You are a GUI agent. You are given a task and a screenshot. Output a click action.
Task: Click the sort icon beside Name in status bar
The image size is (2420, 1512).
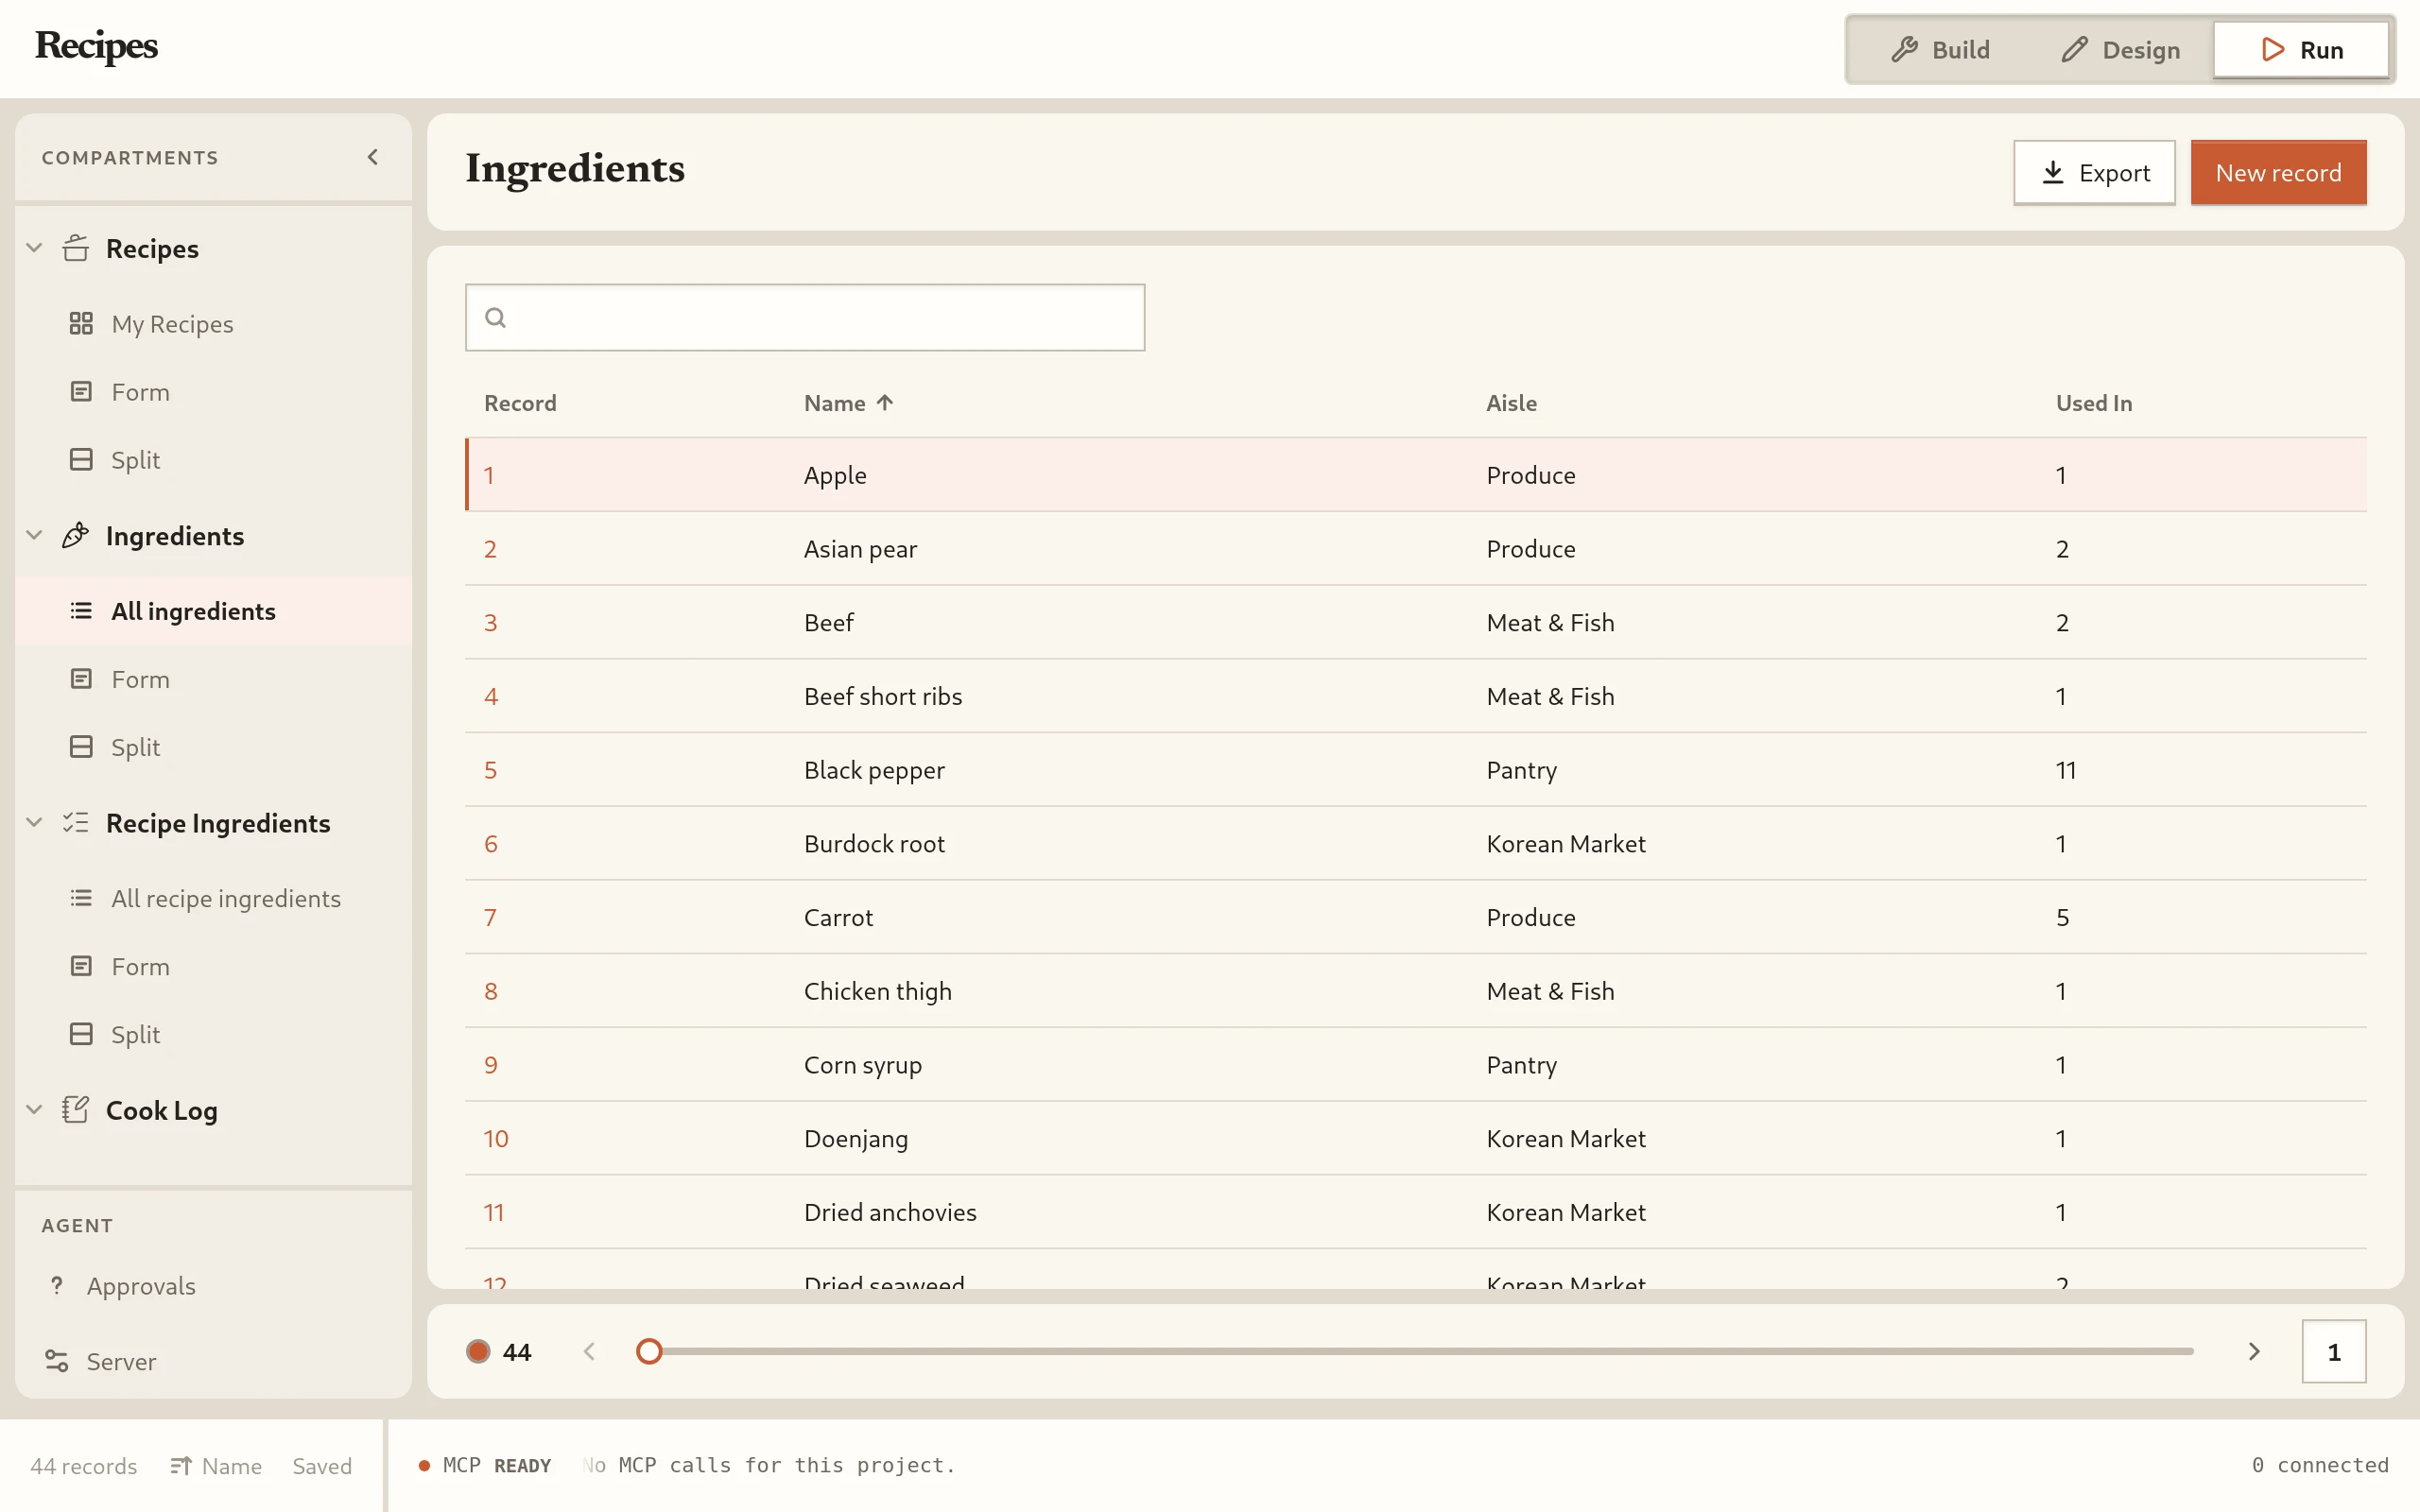[x=181, y=1466]
